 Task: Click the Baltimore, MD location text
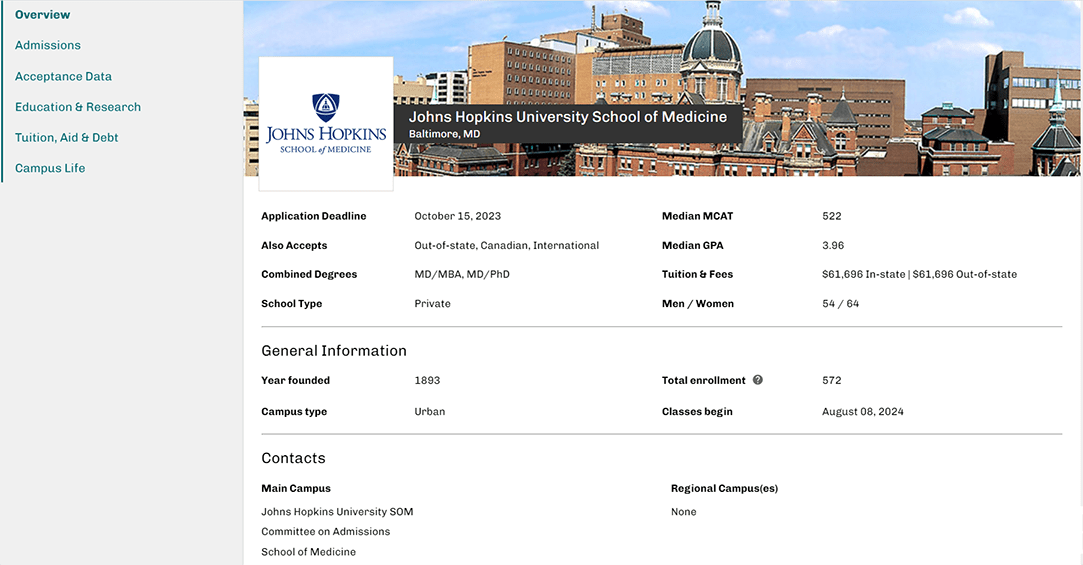pyautogui.click(x=444, y=134)
